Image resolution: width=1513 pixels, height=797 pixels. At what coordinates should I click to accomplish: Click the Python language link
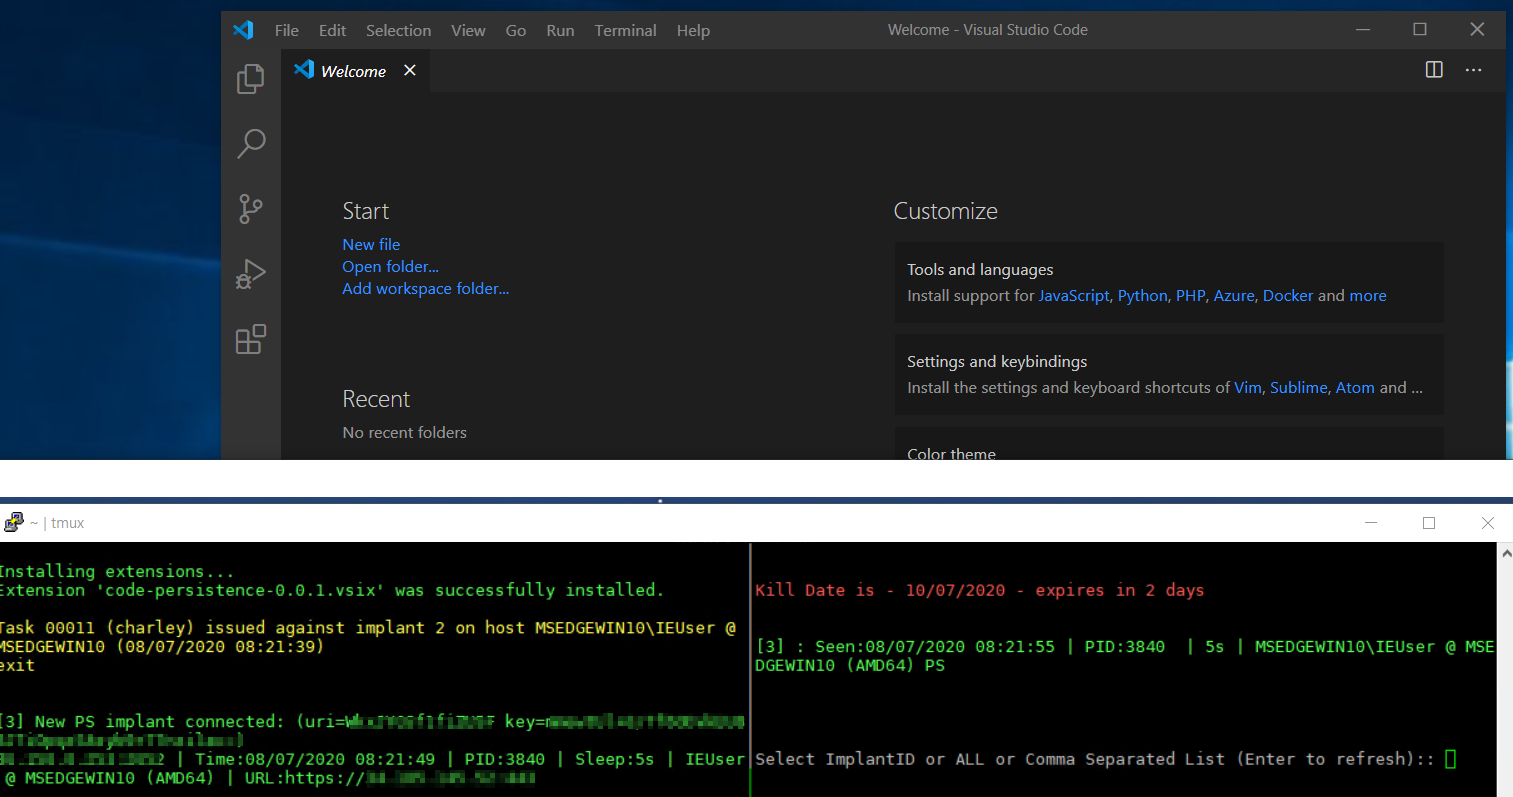click(1142, 295)
